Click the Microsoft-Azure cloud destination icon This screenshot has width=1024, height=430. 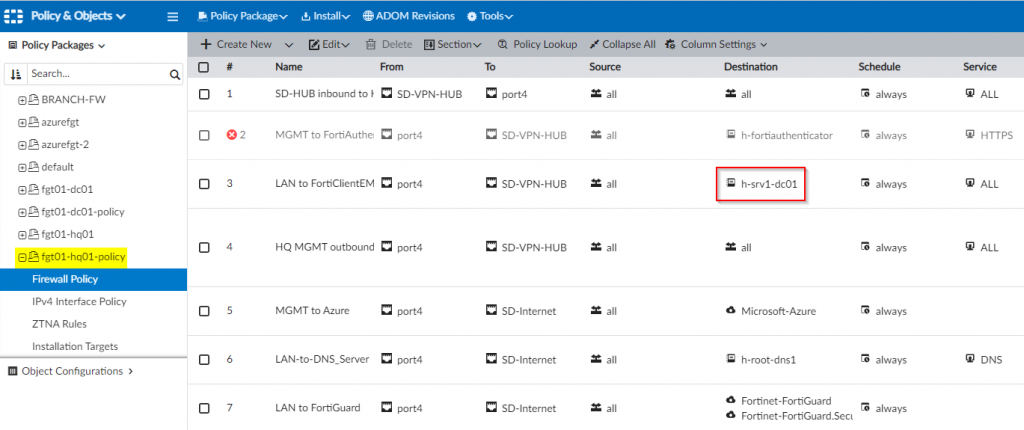(x=731, y=311)
